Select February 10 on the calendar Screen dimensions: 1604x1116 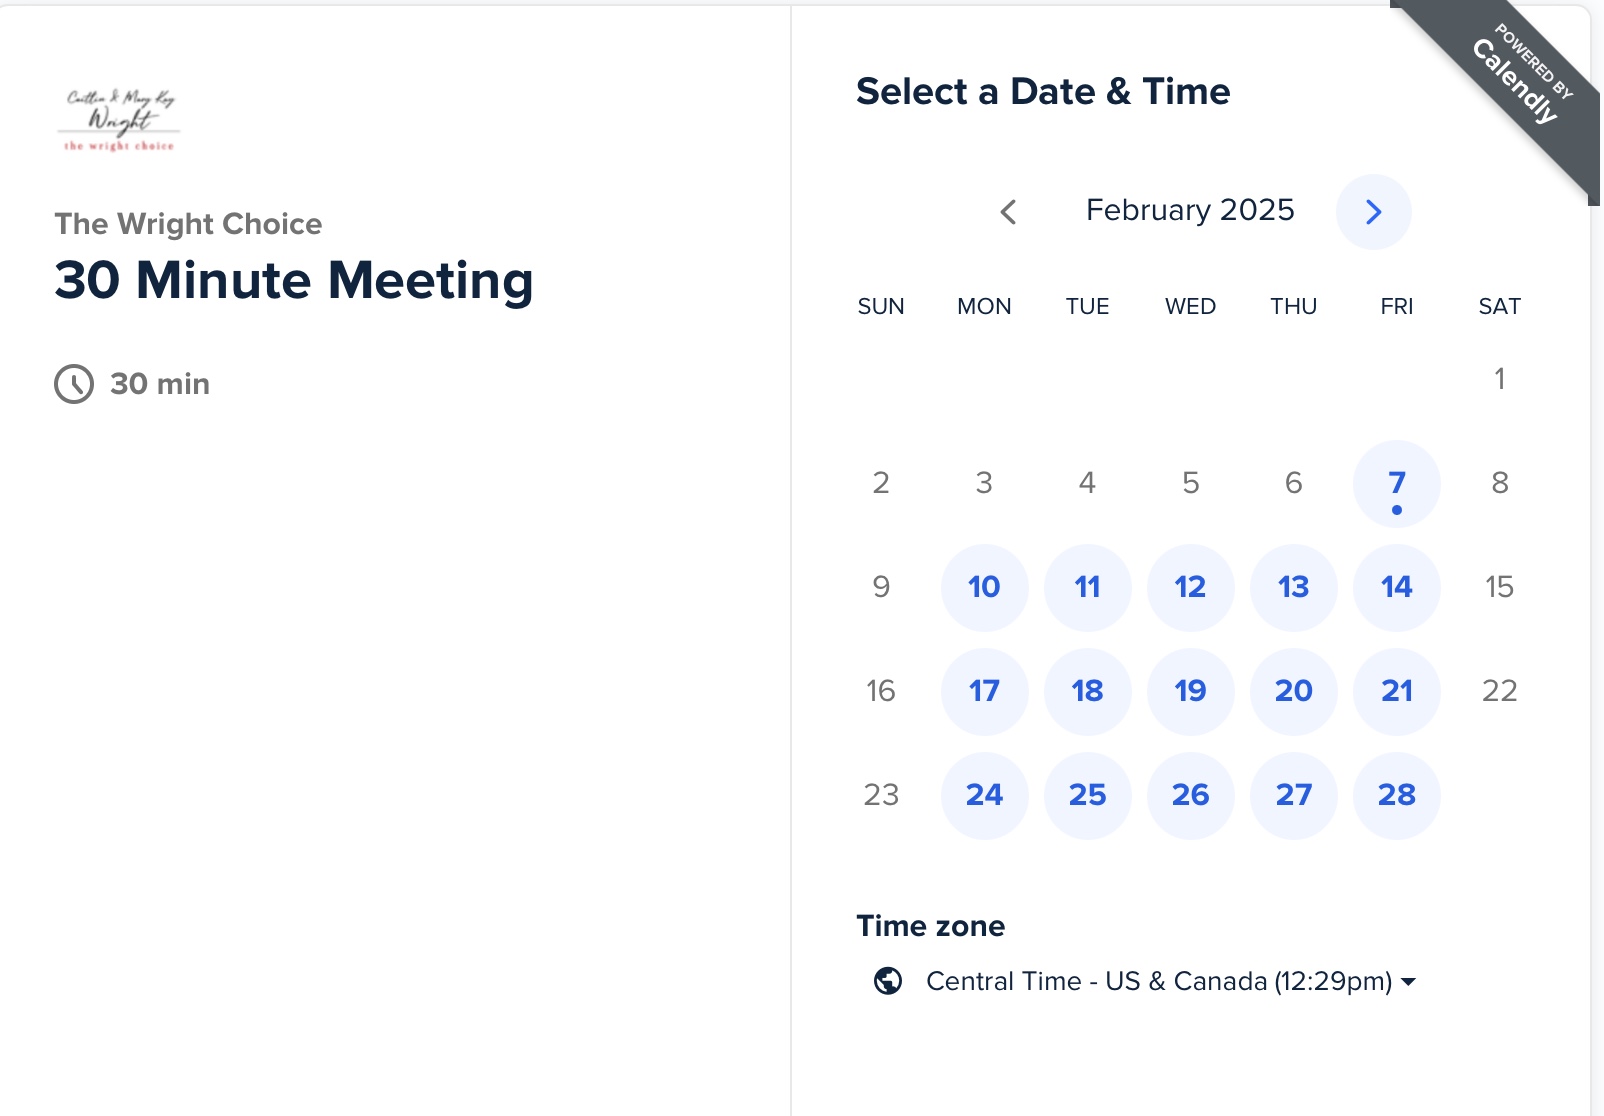984,587
